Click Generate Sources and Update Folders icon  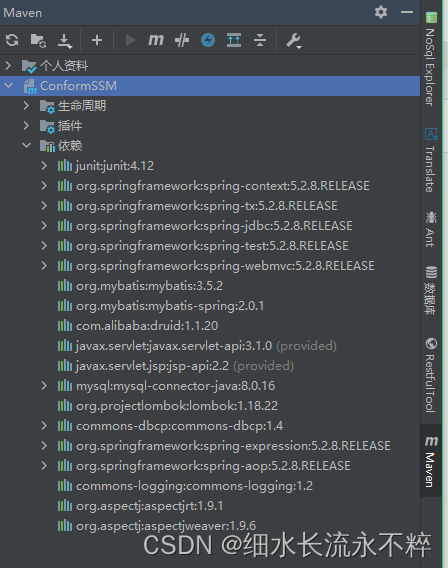(38, 40)
